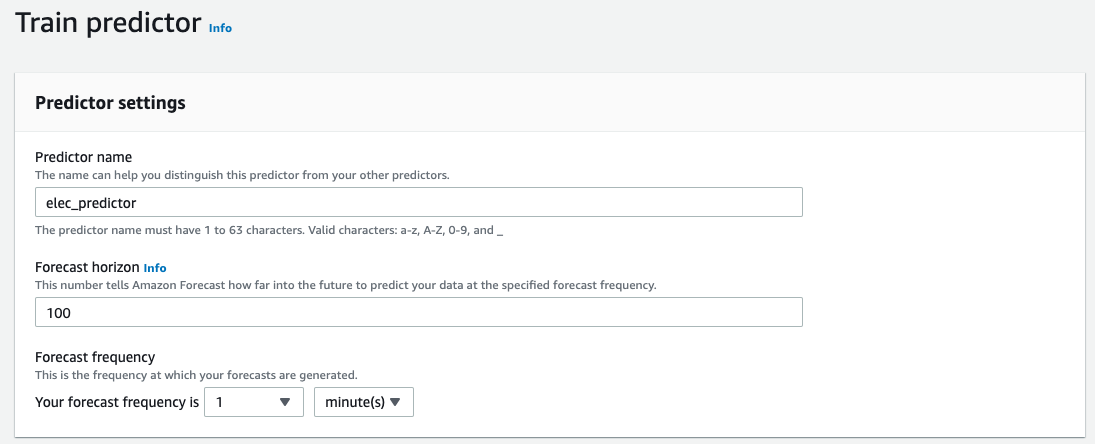Open the Info link next to Forecast horizon
This screenshot has height=444, width=1095.
coord(155,268)
